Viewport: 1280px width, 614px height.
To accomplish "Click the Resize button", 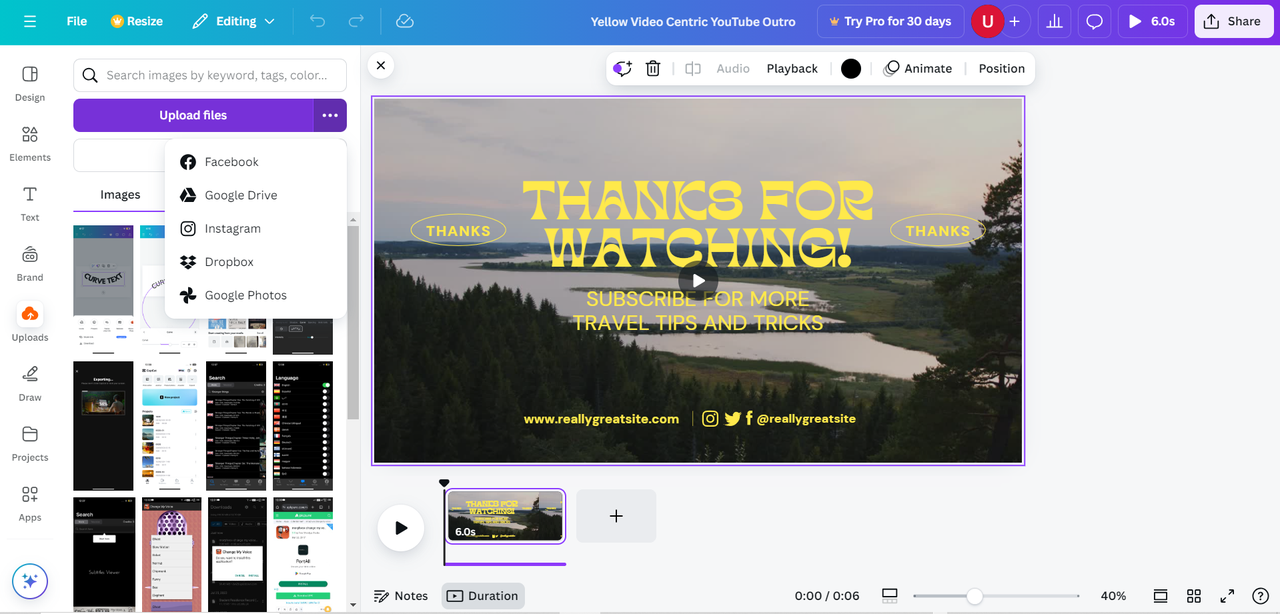I will point(137,21).
